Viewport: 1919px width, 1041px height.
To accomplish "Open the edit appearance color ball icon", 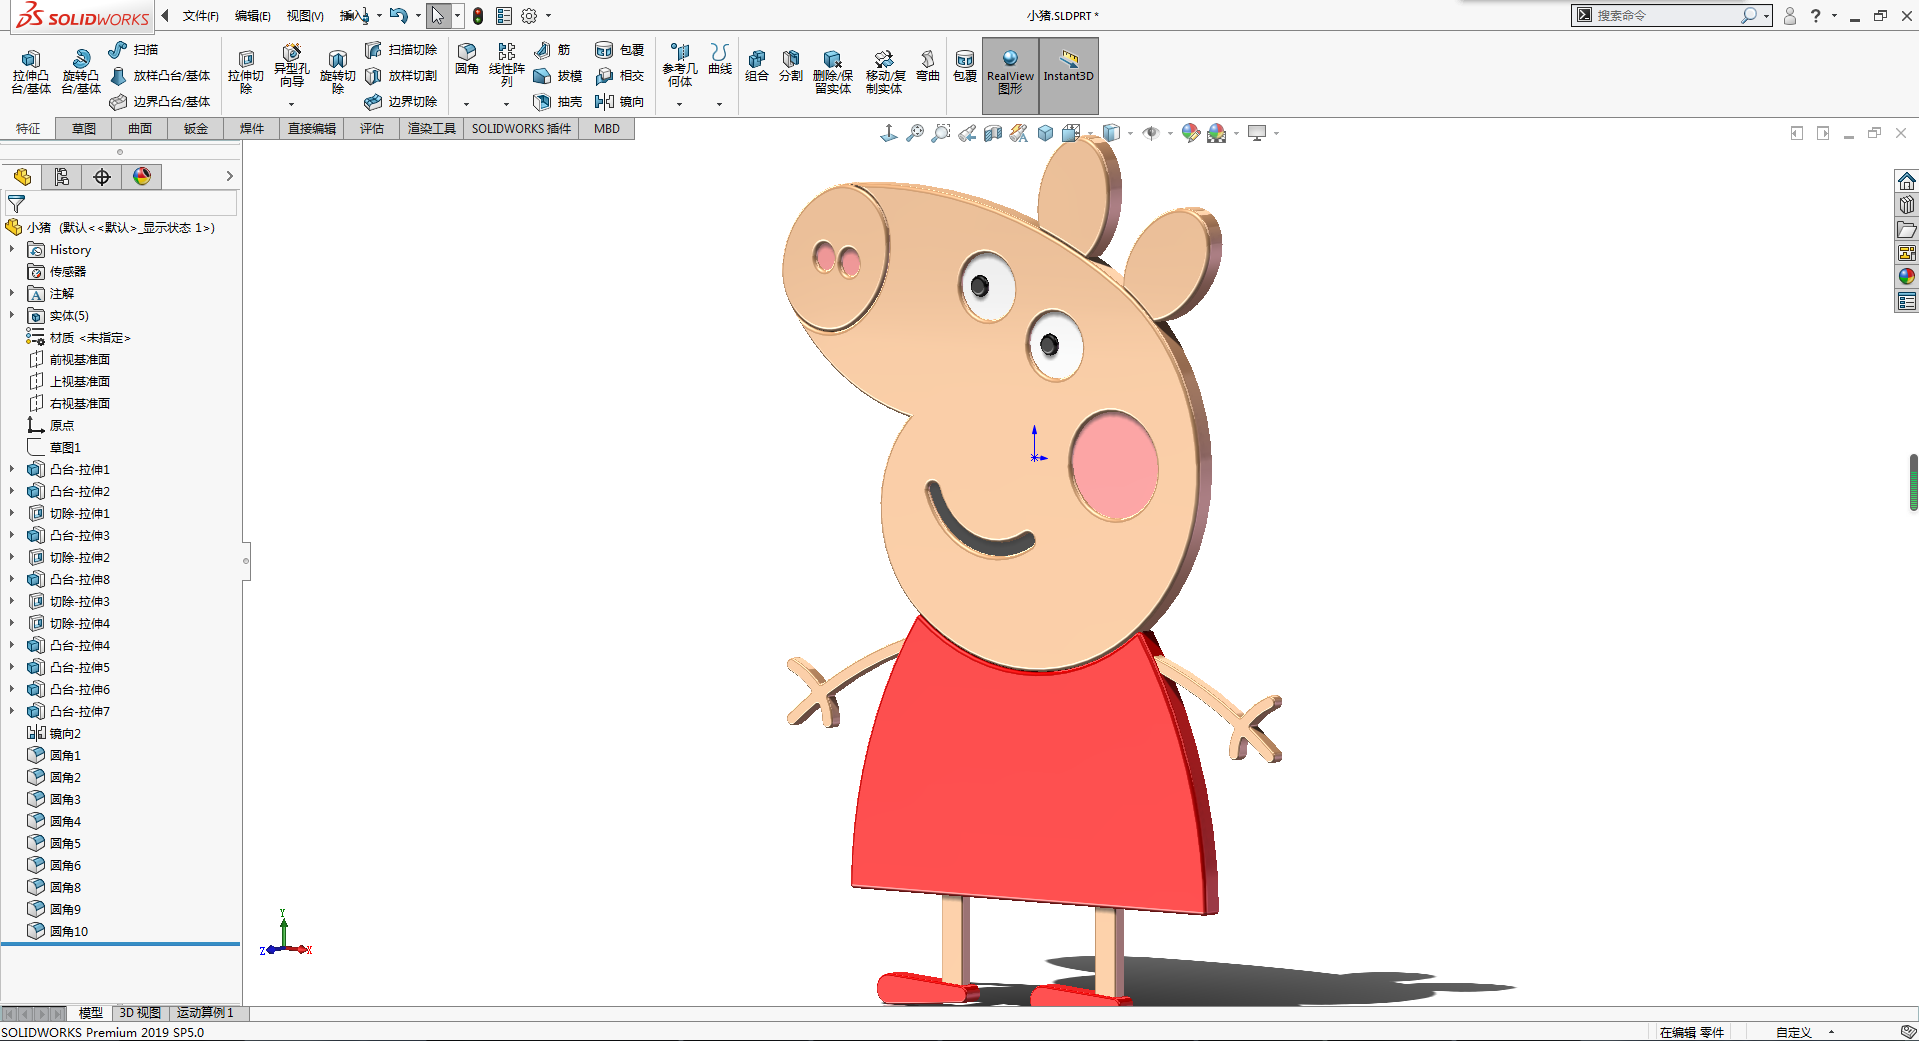I will [1190, 133].
